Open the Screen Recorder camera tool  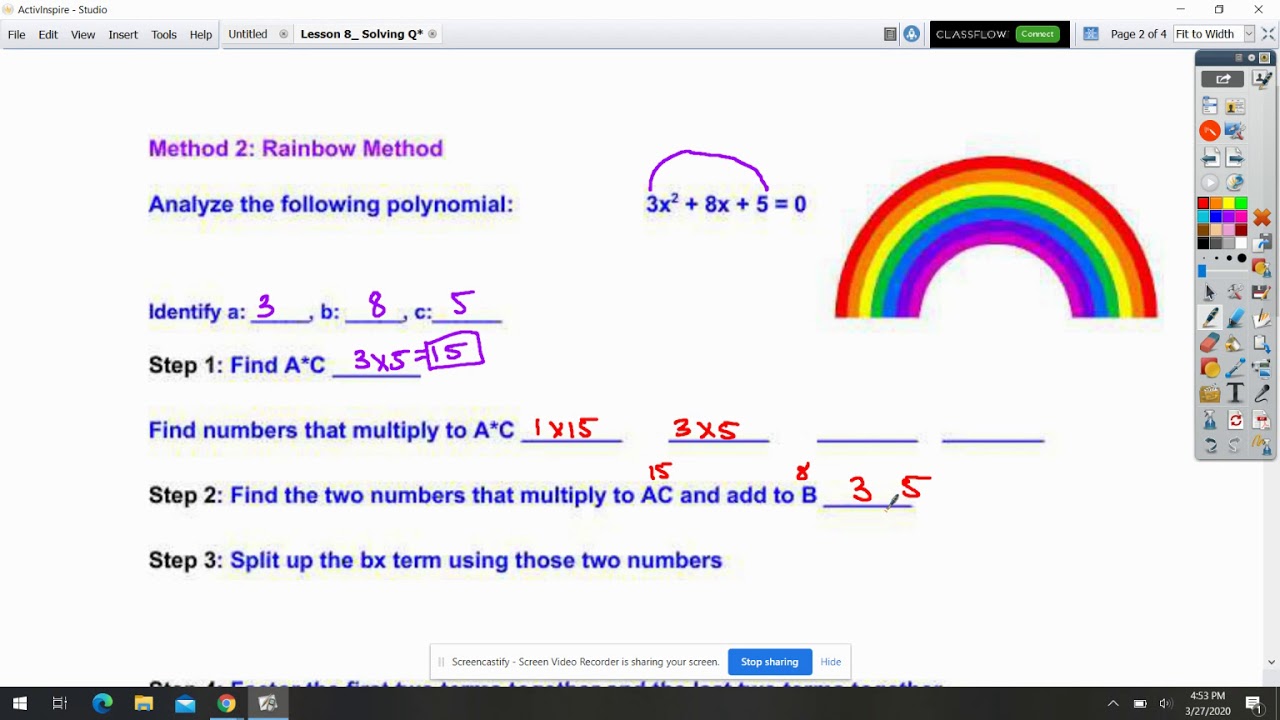[x=1262, y=367]
